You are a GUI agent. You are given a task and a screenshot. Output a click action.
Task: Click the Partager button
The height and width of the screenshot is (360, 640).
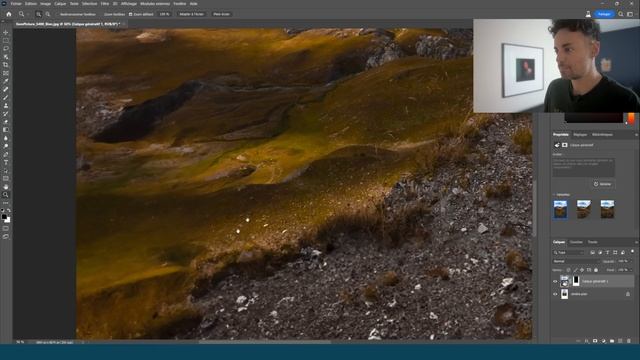pyautogui.click(x=604, y=14)
